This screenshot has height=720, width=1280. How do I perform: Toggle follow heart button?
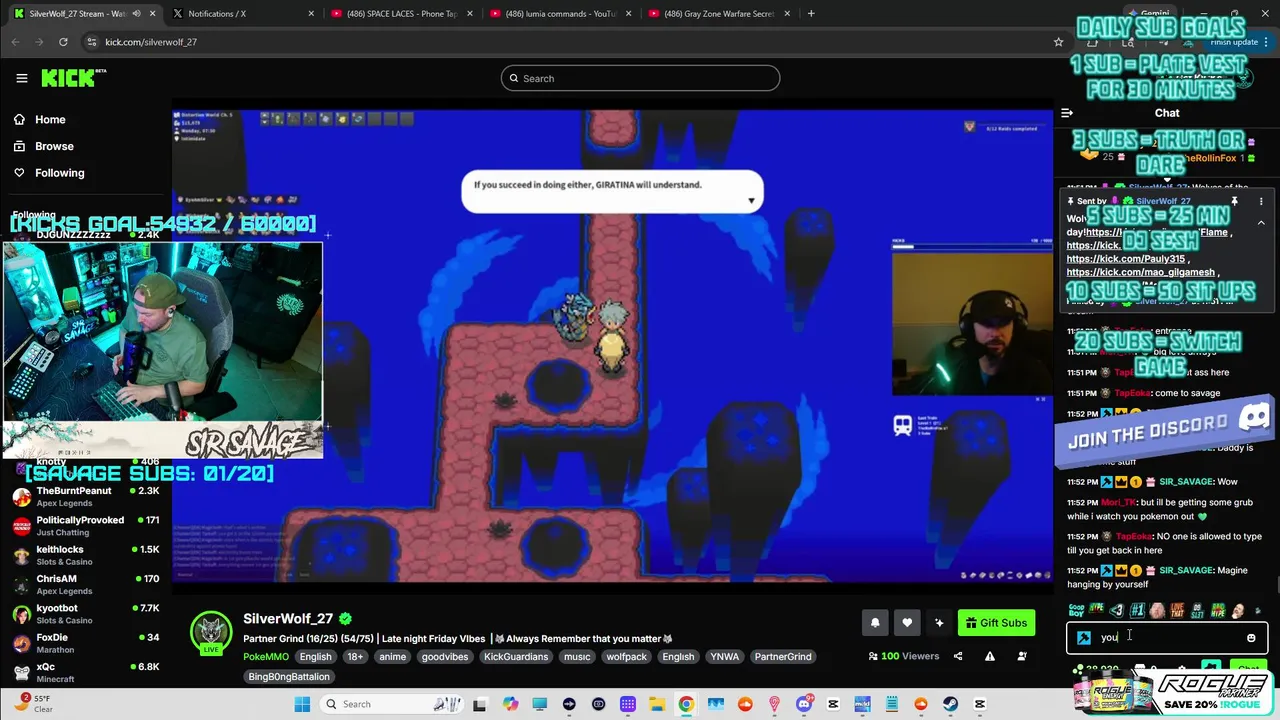907,623
